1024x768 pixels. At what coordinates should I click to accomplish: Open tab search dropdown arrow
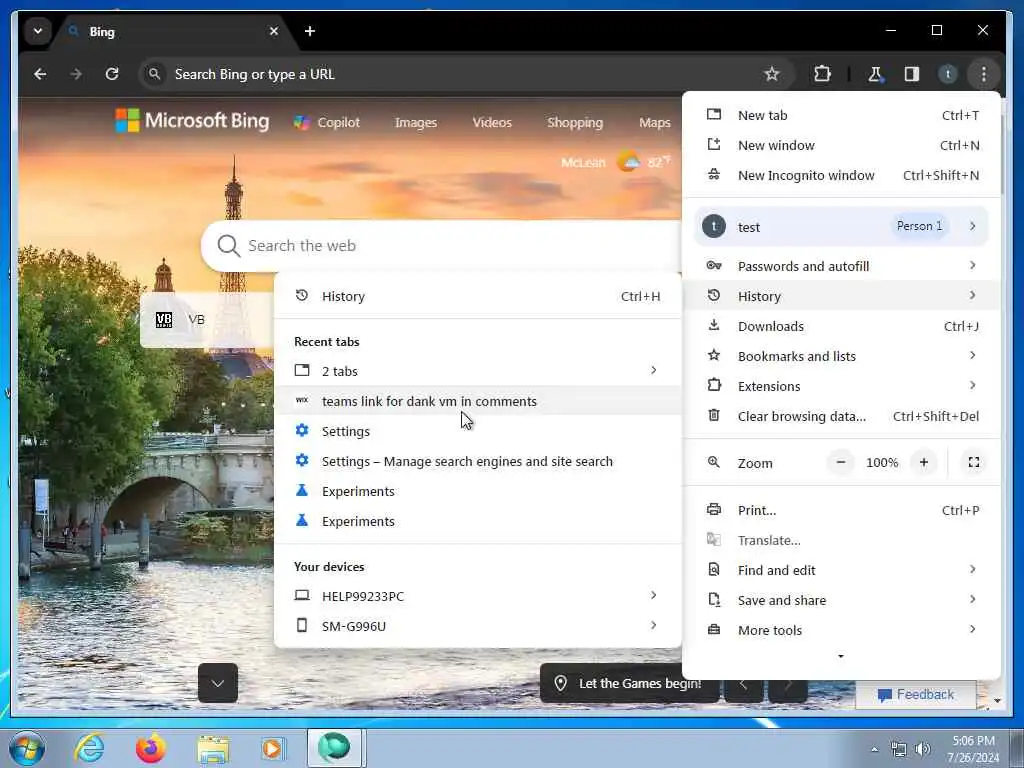tap(38, 31)
